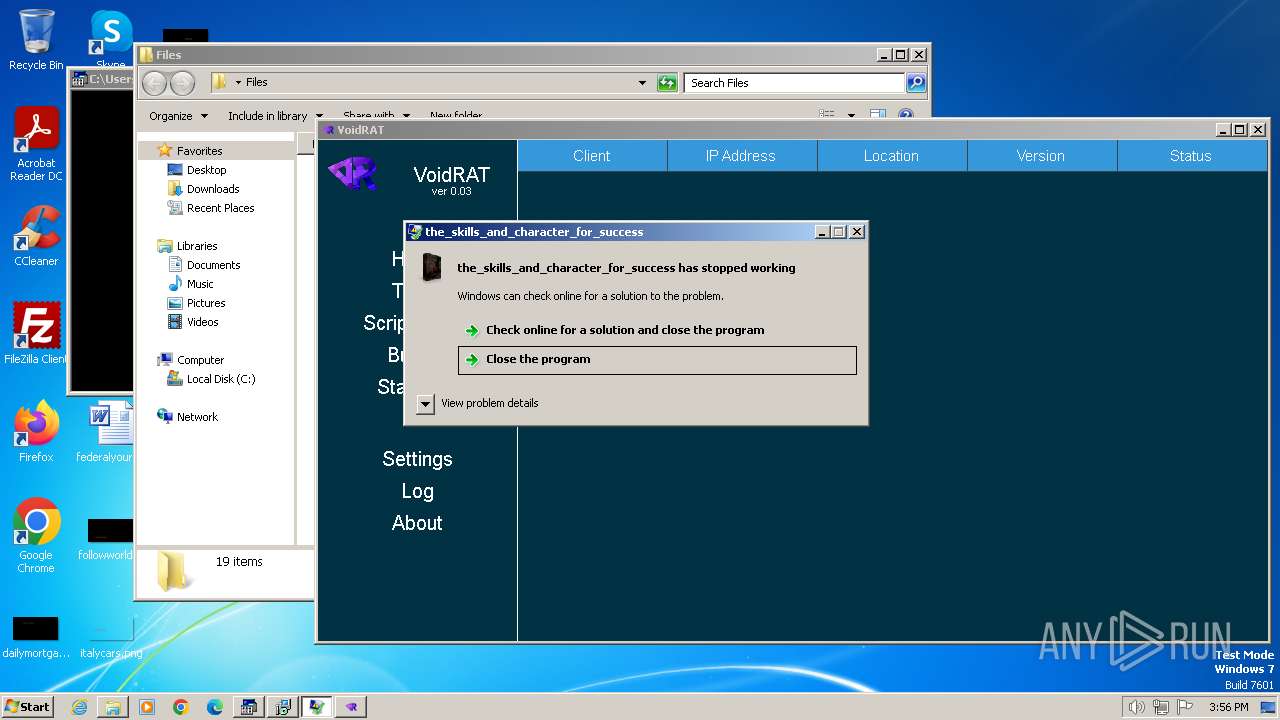Viewport: 1280px width, 720px height.
Task: Choose Close the program
Action: [657, 360]
